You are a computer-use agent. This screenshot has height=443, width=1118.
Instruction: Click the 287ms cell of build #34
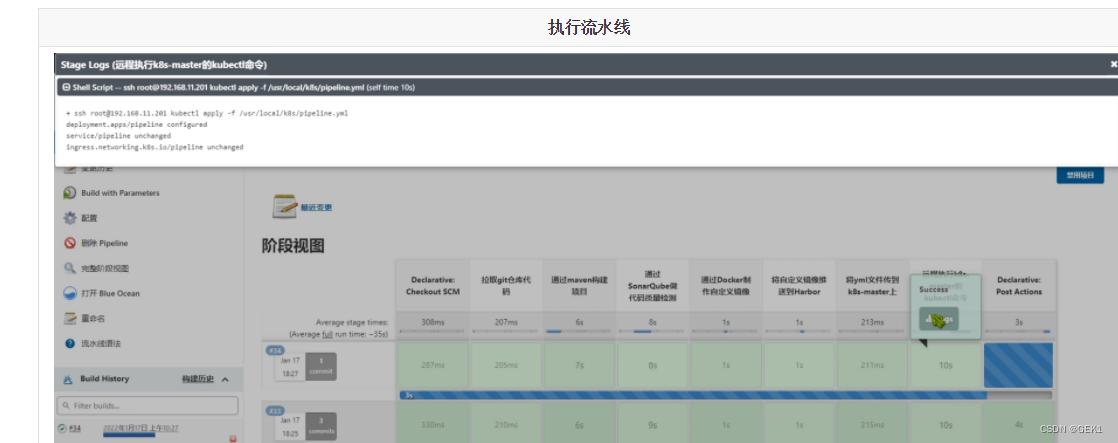point(434,365)
